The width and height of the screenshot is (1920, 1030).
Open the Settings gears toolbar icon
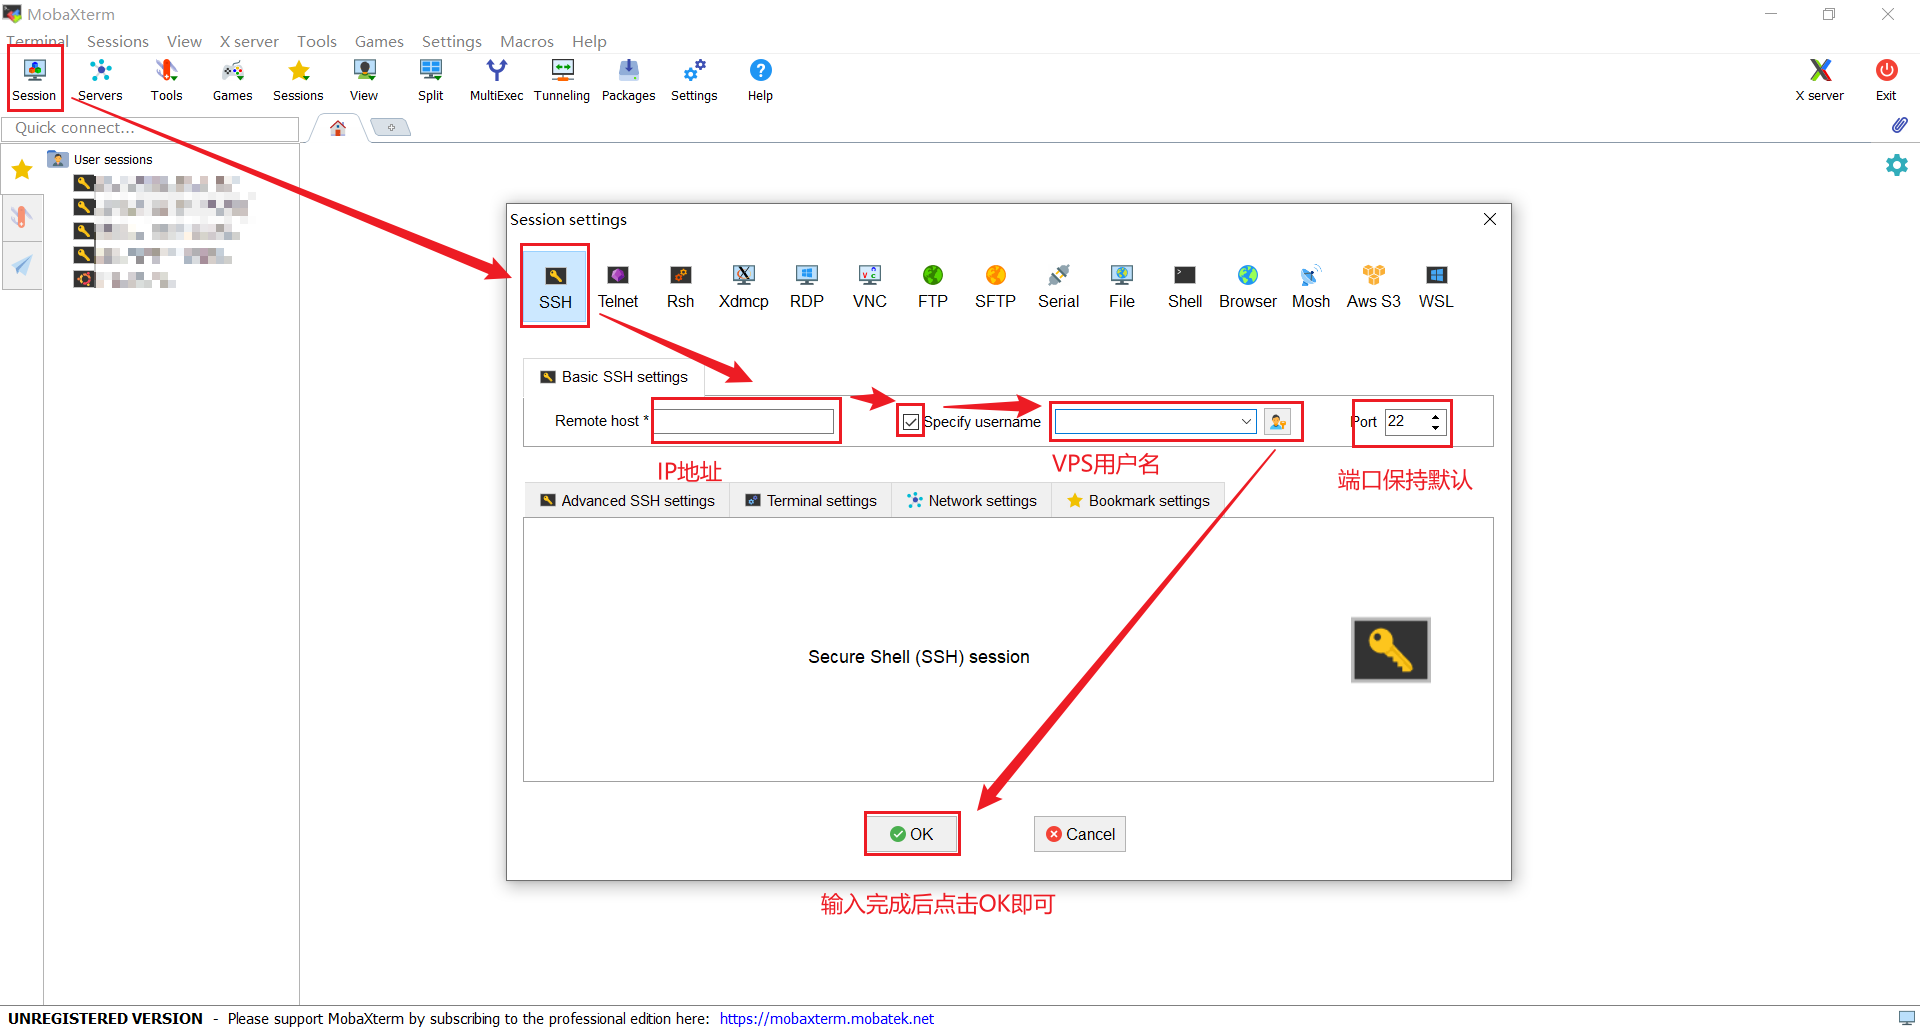[x=694, y=80]
